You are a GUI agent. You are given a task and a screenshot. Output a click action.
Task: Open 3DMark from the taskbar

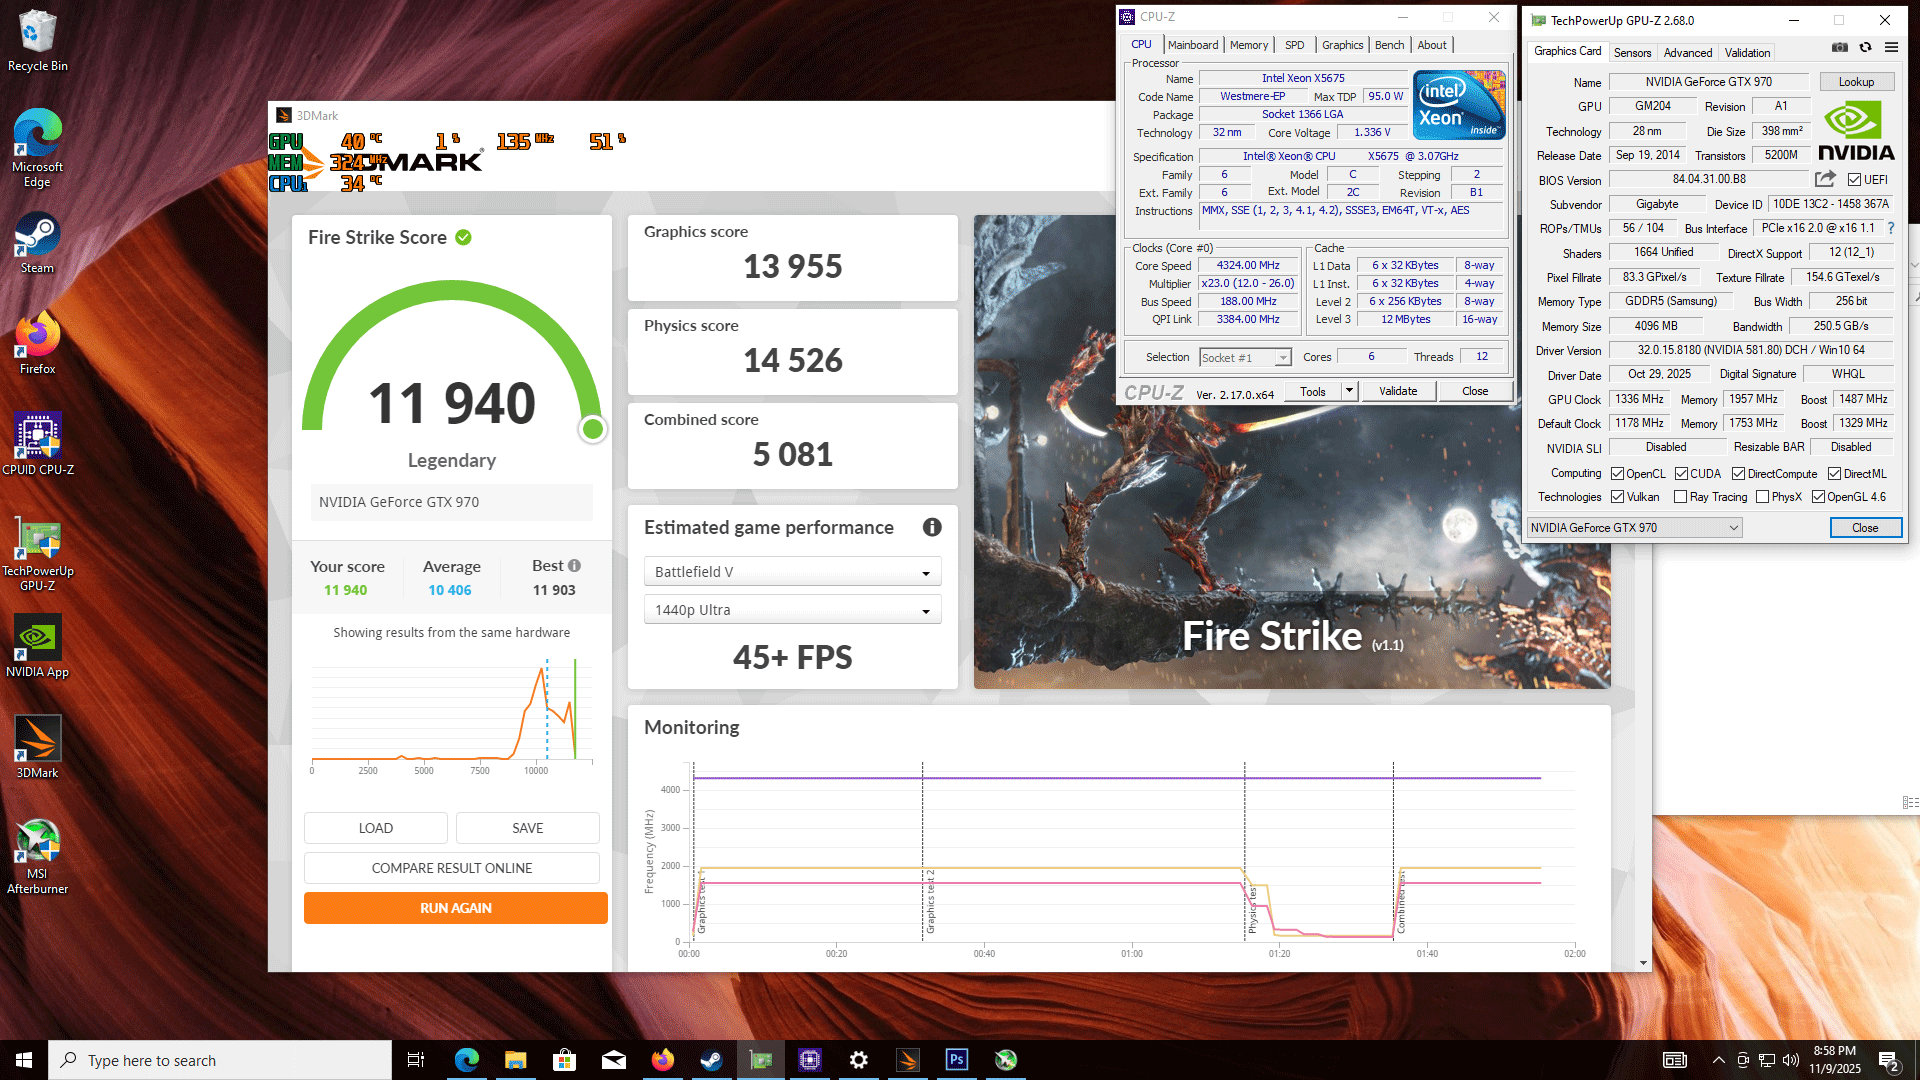(908, 1060)
